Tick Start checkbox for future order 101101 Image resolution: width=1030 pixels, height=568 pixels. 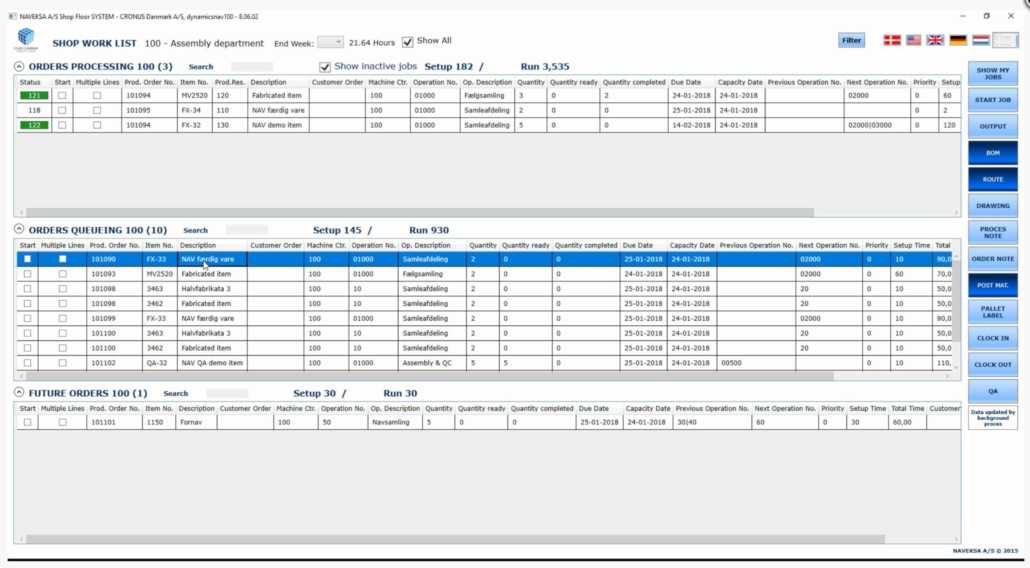[27, 422]
